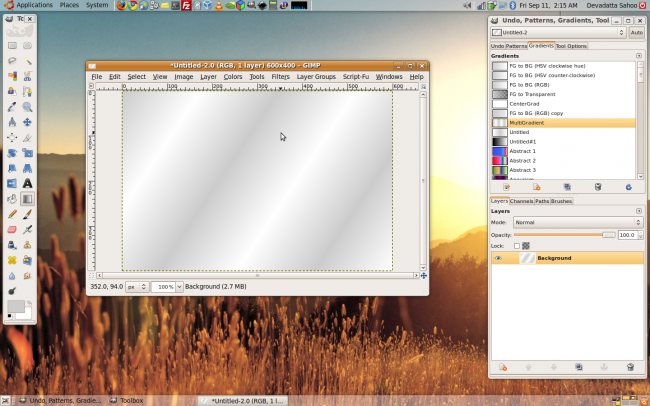Select the Rectangle Select tool
Image resolution: width=650 pixels, height=406 pixels.
[x=12, y=46]
